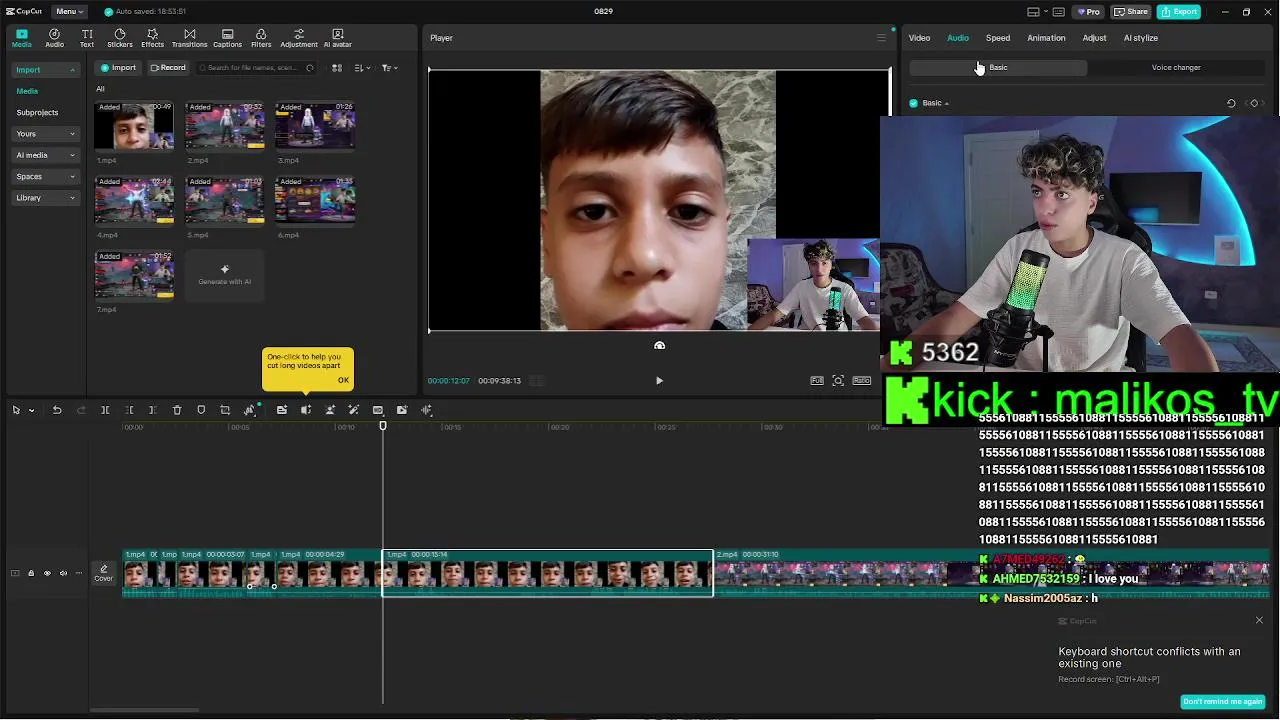Expand the Yours sidebar section
The image size is (1280, 720).
tap(45, 134)
